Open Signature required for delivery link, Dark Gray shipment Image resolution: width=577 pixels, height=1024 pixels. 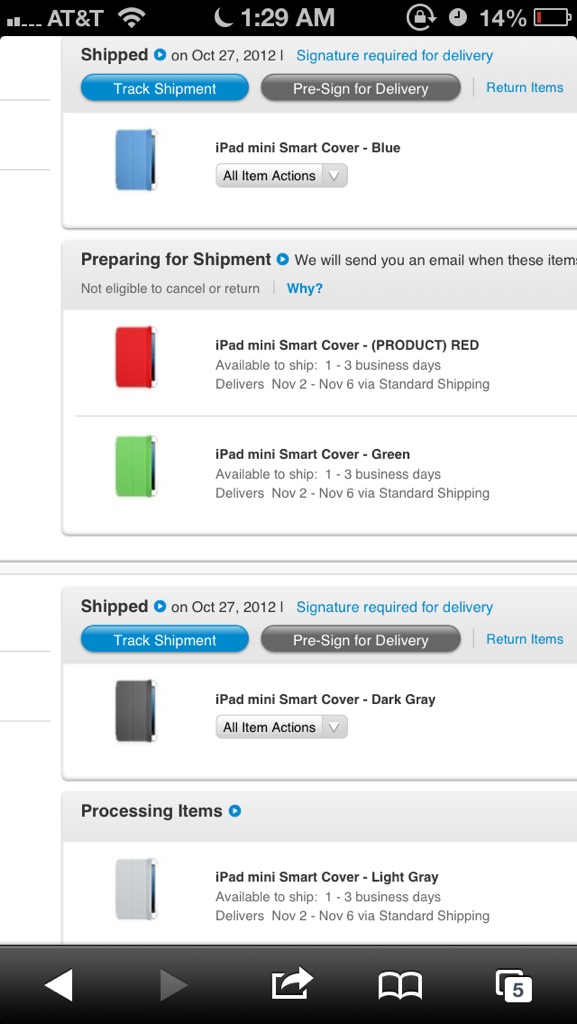394,607
